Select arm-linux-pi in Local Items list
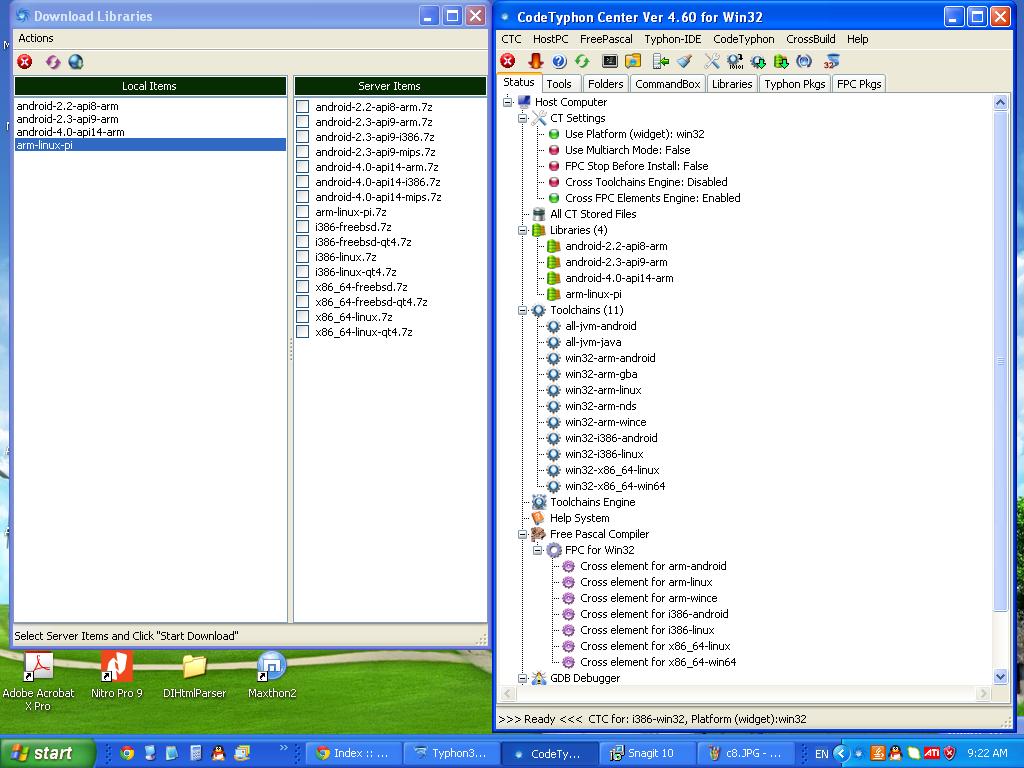Viewport: 1024px width, 768px height. pos(150,145)
